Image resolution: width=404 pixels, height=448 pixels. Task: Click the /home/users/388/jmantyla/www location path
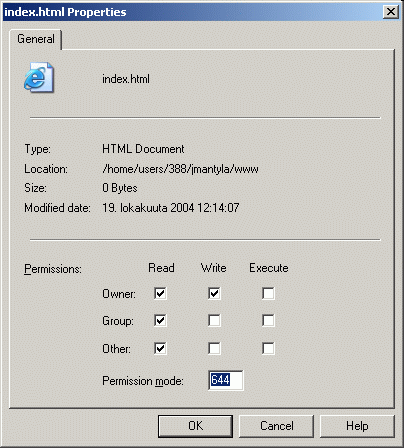click(x=180, y=169)
